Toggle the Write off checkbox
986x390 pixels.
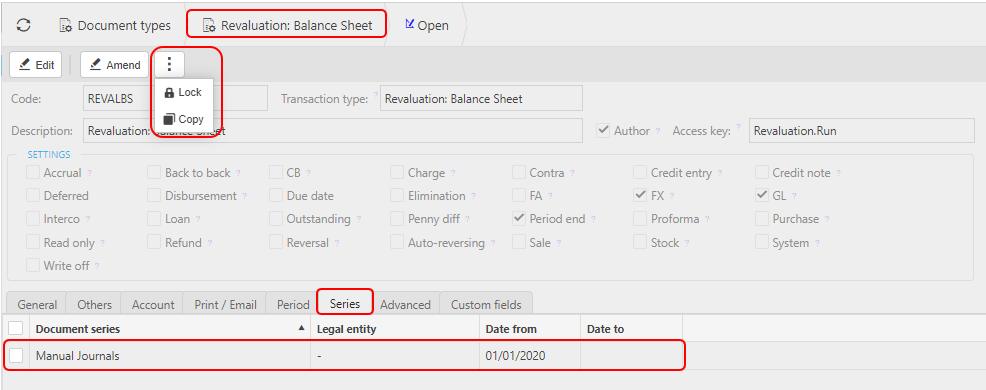coord(33,265)
